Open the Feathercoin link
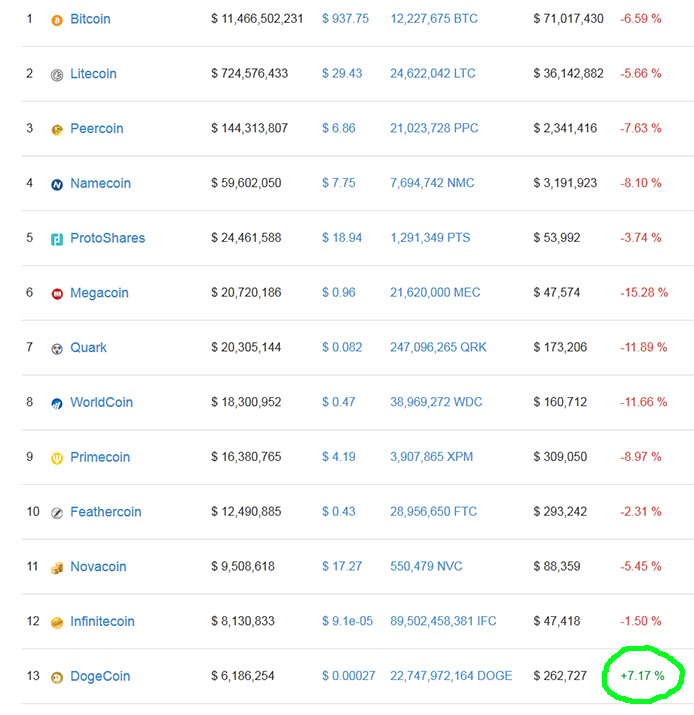 106,512
